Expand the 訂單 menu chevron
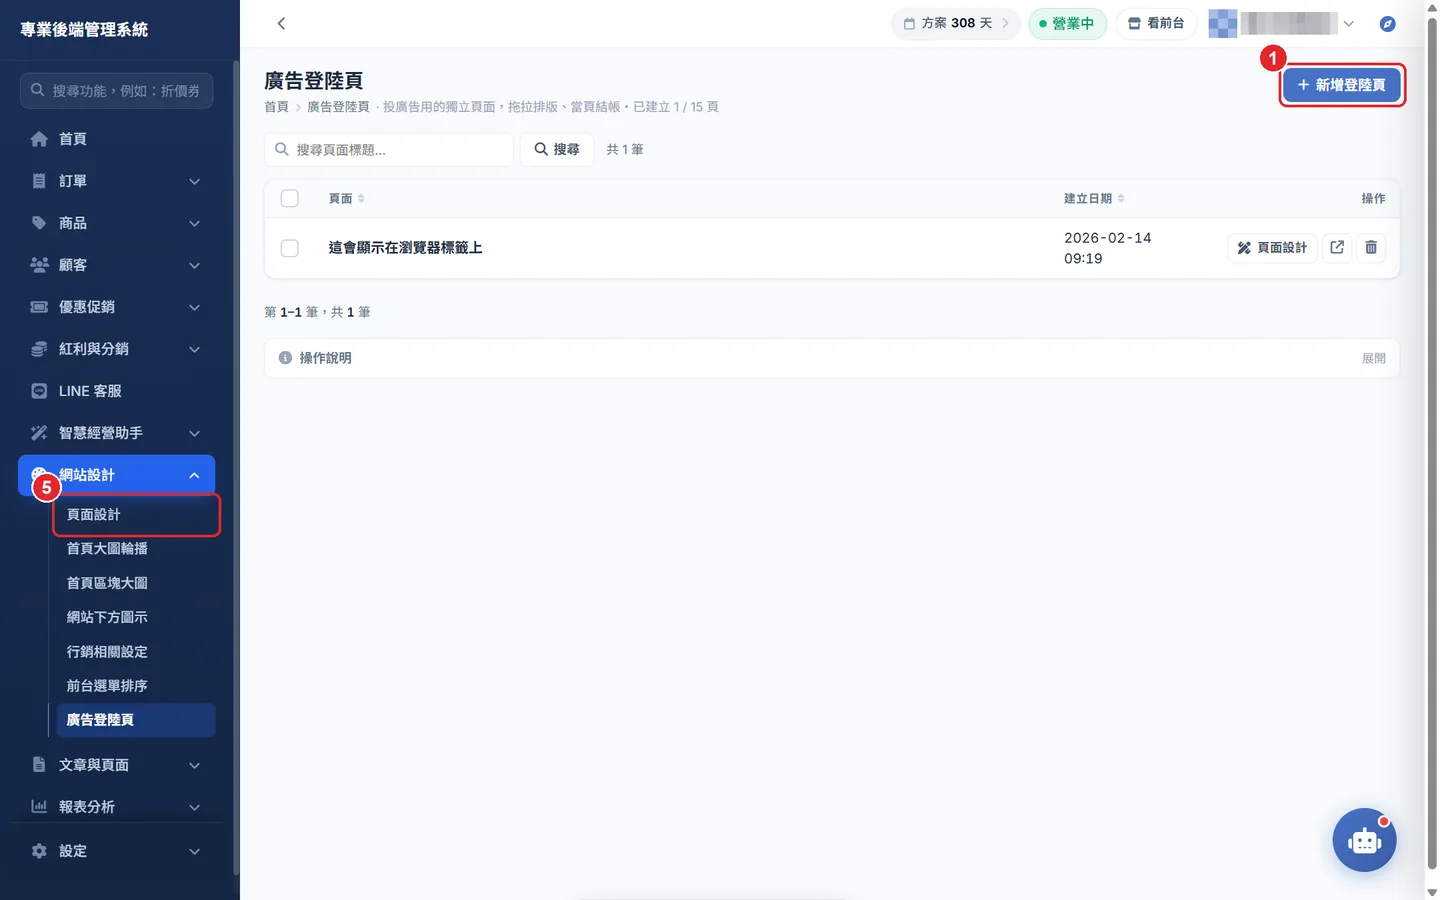 pos(195,181)
